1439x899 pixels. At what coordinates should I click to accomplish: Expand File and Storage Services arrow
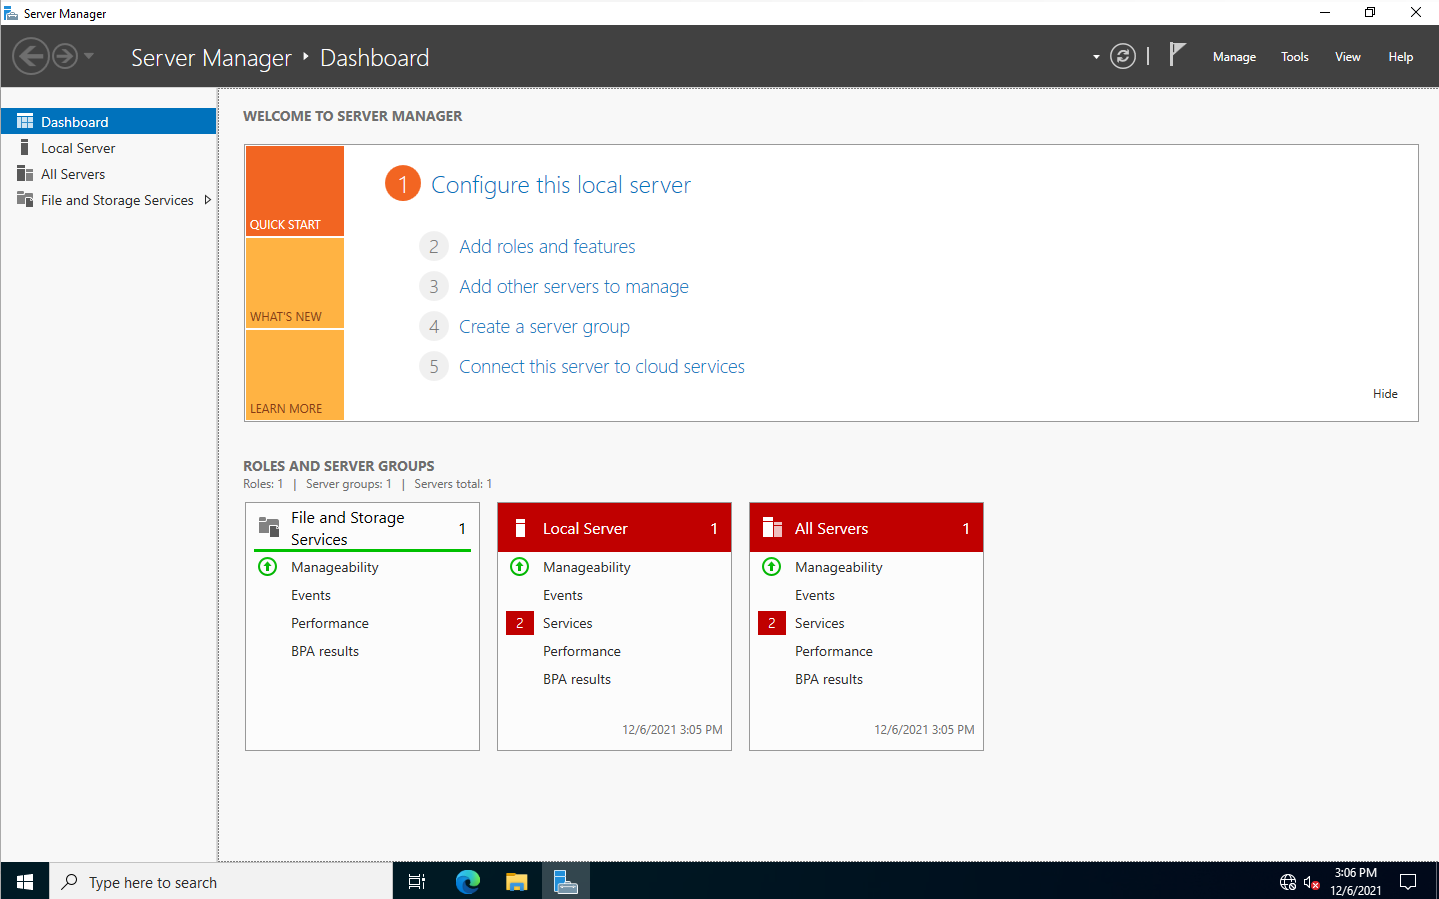tap(207, 200)
